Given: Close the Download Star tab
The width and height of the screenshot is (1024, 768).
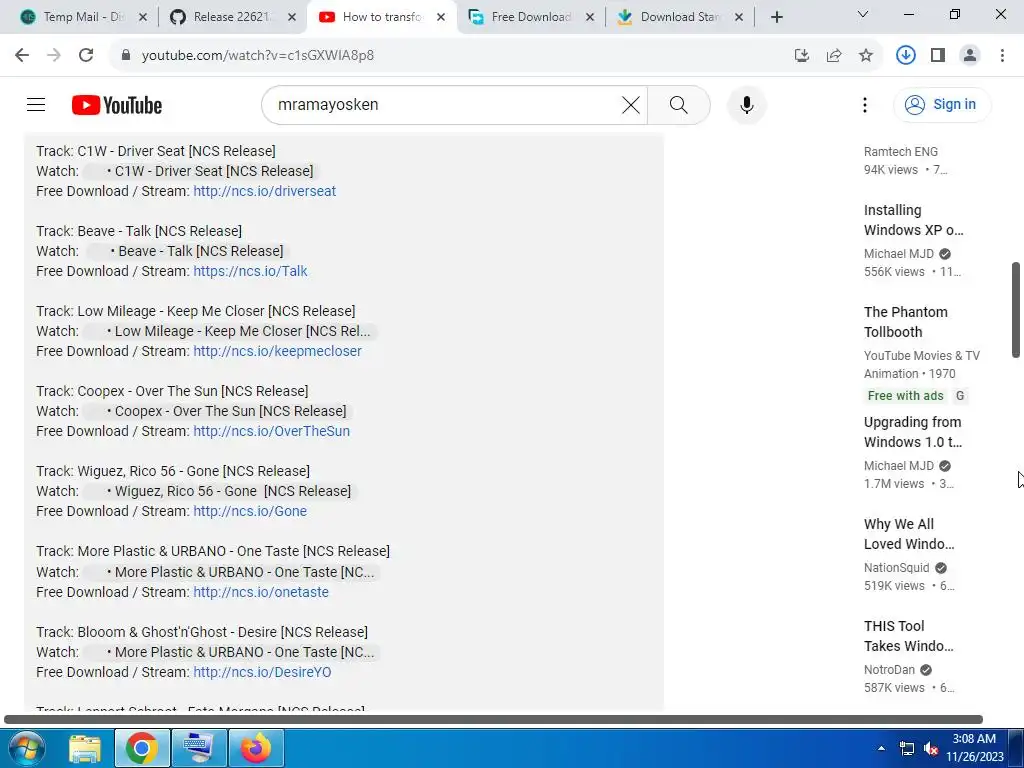Looking at the screenshot, I should [739, 17].
